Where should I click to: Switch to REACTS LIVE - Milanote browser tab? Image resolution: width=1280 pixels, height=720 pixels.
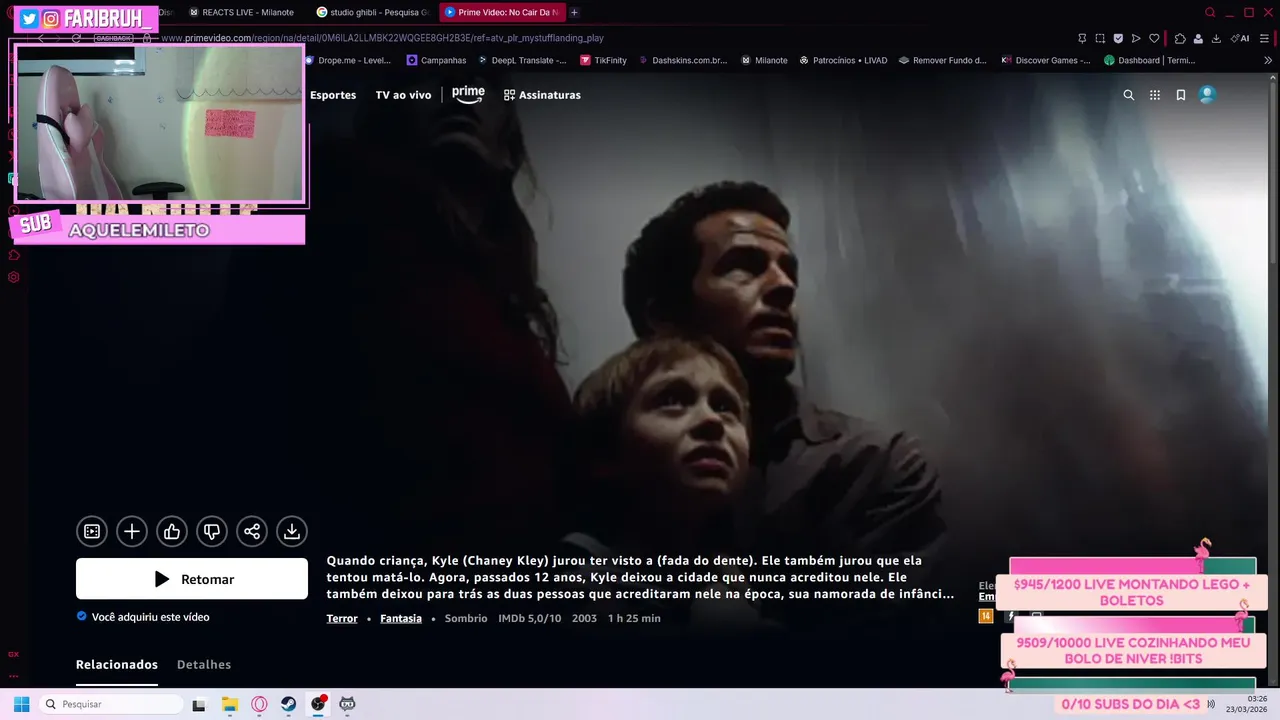click(241, 12)
